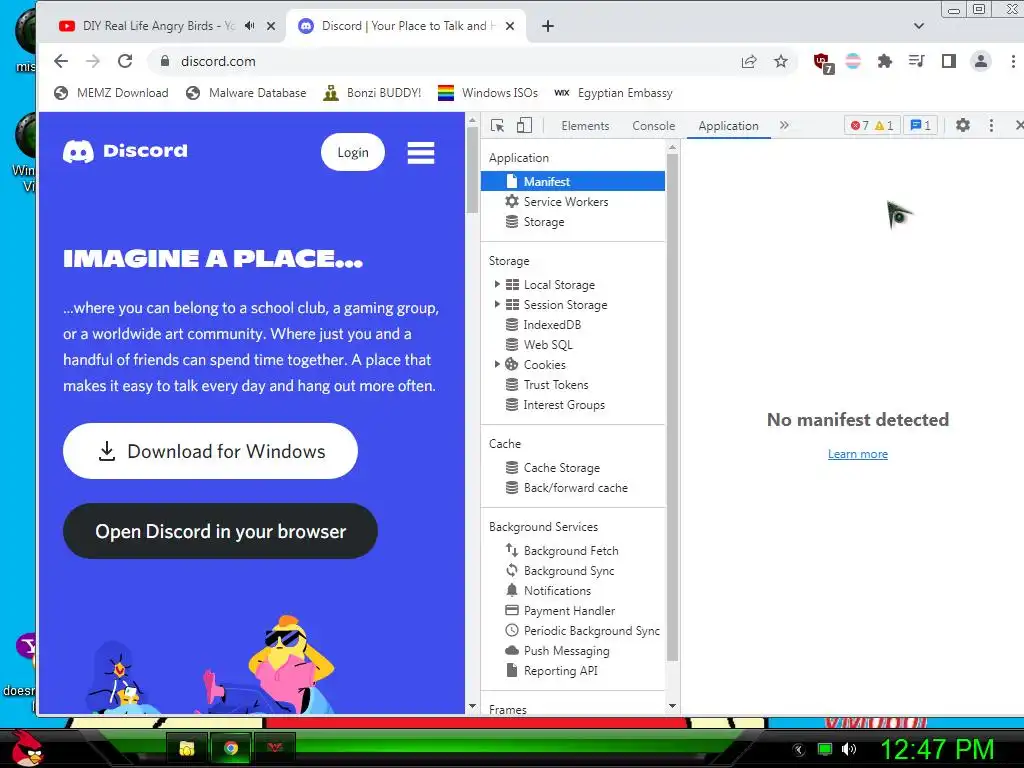This screenshot has width=1024, height=768.
Task: Click the Learn more manifest link
Action: pos(857,454)
